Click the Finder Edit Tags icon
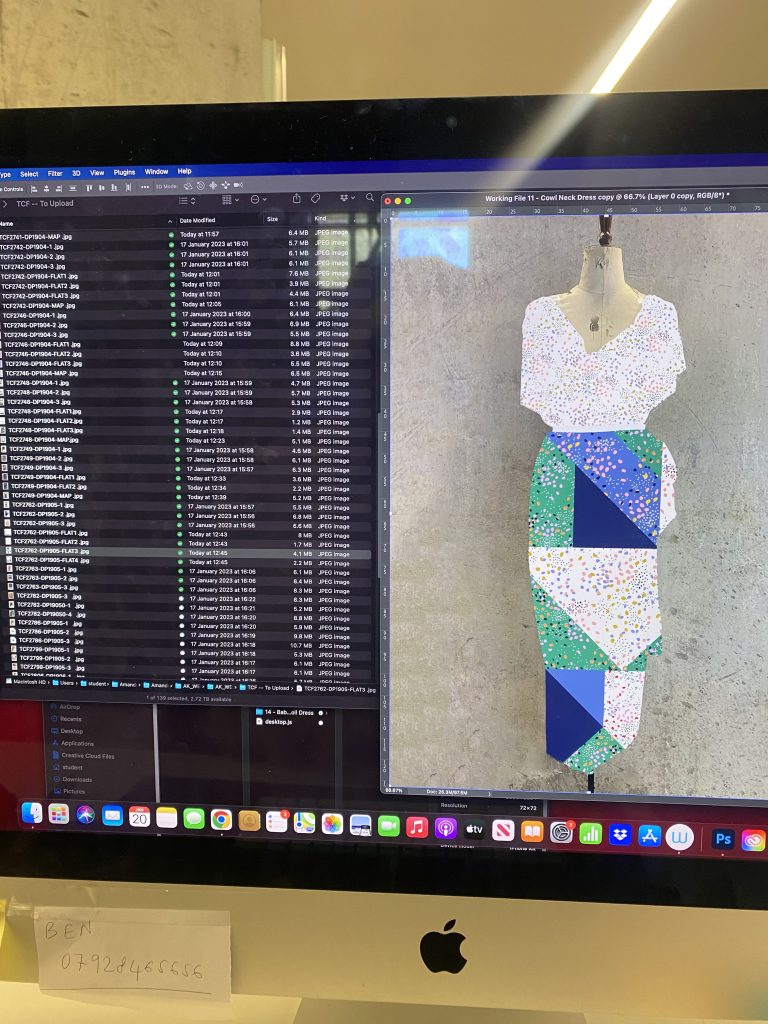The width and height of the screenshot is (768, 1024). 315,199
